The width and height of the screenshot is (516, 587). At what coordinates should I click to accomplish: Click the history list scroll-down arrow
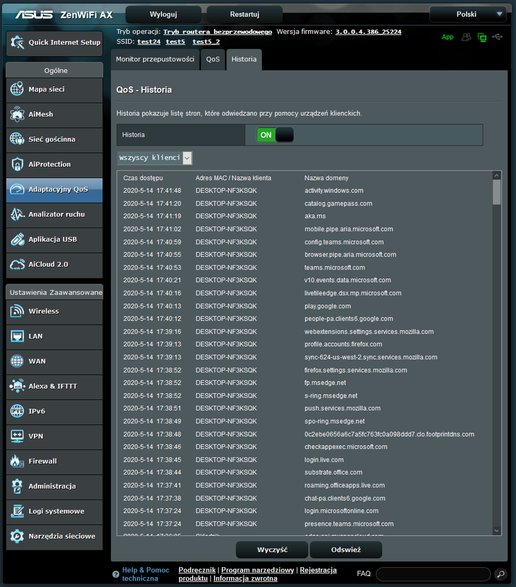click(x=497, y=530)
